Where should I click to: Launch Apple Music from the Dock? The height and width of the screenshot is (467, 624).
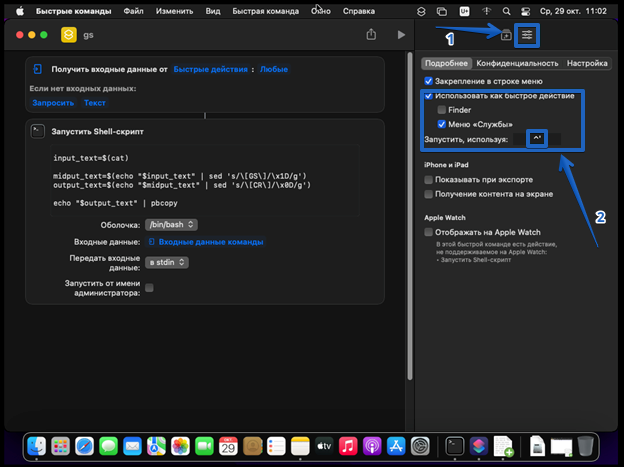[x=347, y=444]
